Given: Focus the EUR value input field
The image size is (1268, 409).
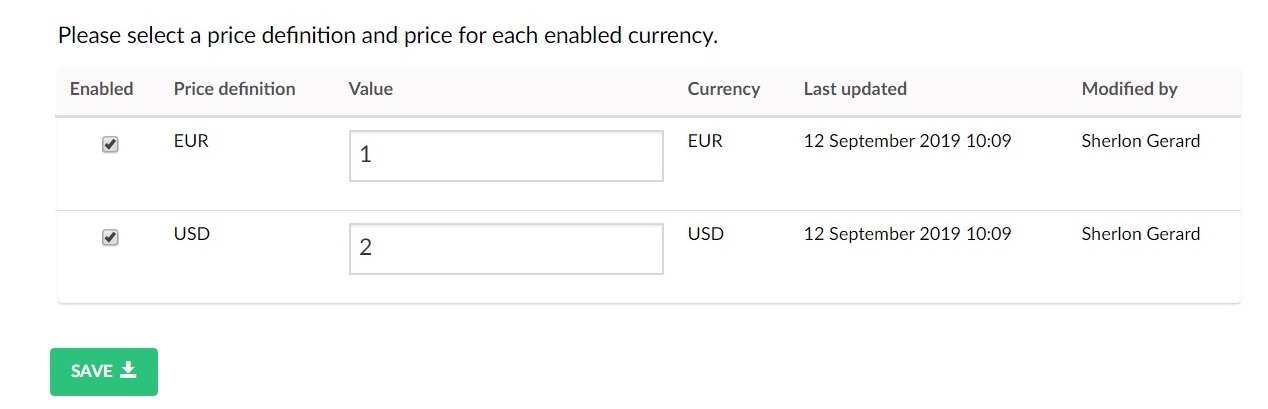Looking at the screenshot, I should [x=506, y=156].
